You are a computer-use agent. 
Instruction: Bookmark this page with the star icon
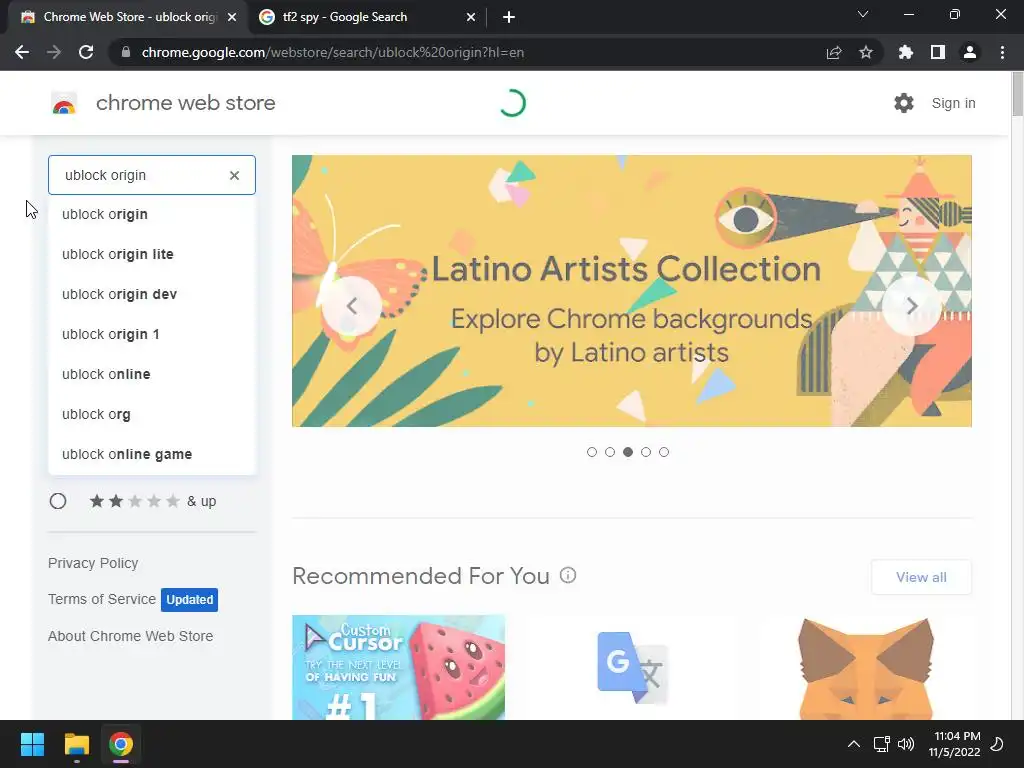click(866, 52)
